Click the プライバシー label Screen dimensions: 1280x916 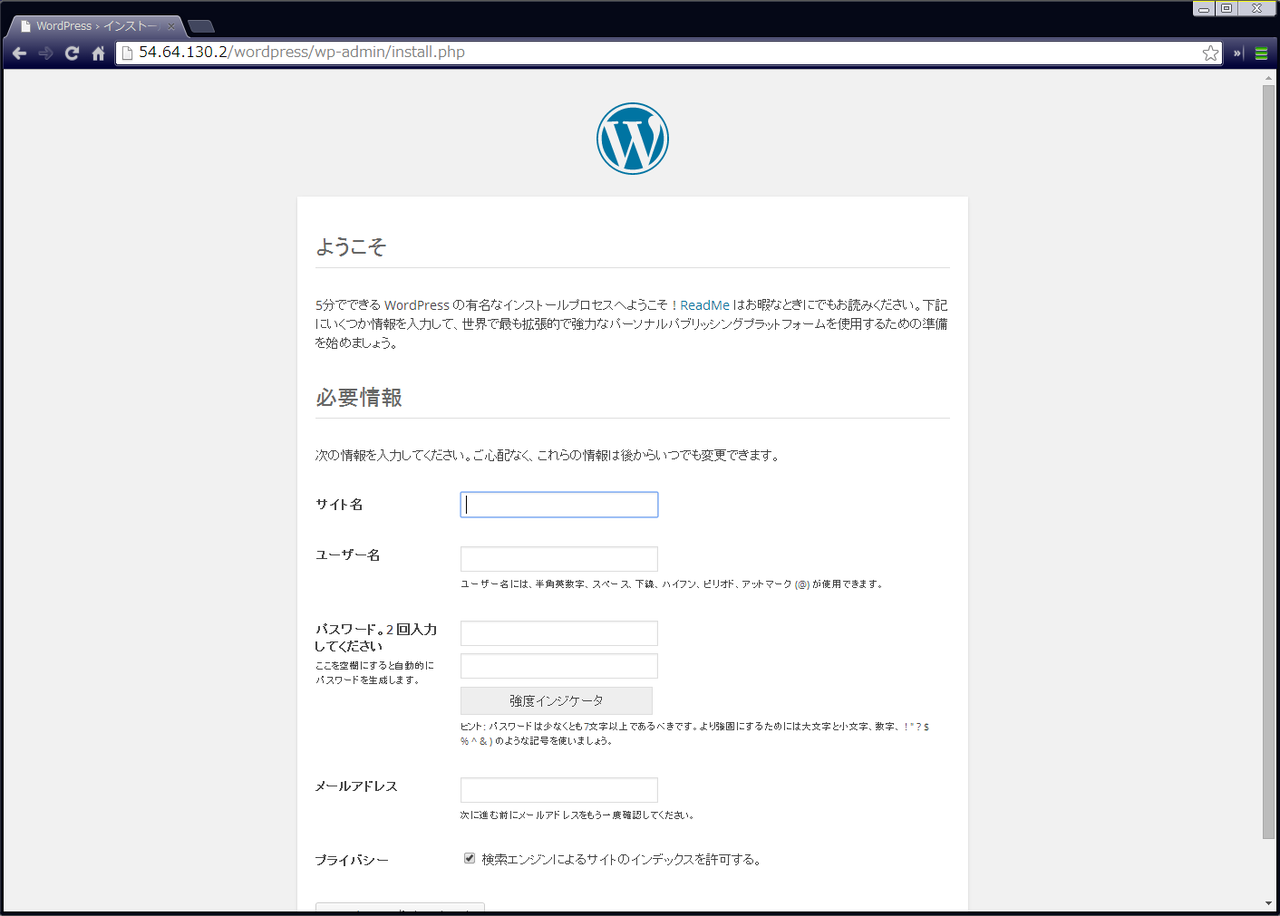[352, 860]
